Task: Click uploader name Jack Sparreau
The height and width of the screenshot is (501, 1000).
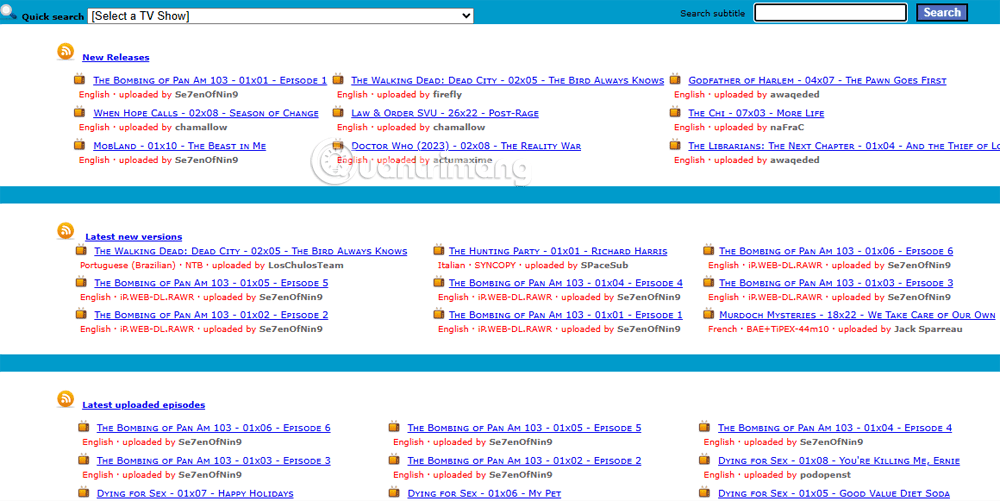Action: (x=928, y=329)
